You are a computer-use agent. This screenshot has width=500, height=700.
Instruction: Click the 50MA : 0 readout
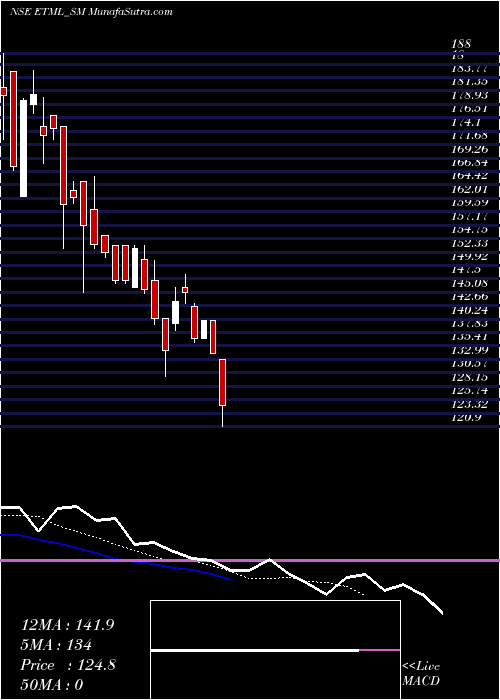coord(52,685)
